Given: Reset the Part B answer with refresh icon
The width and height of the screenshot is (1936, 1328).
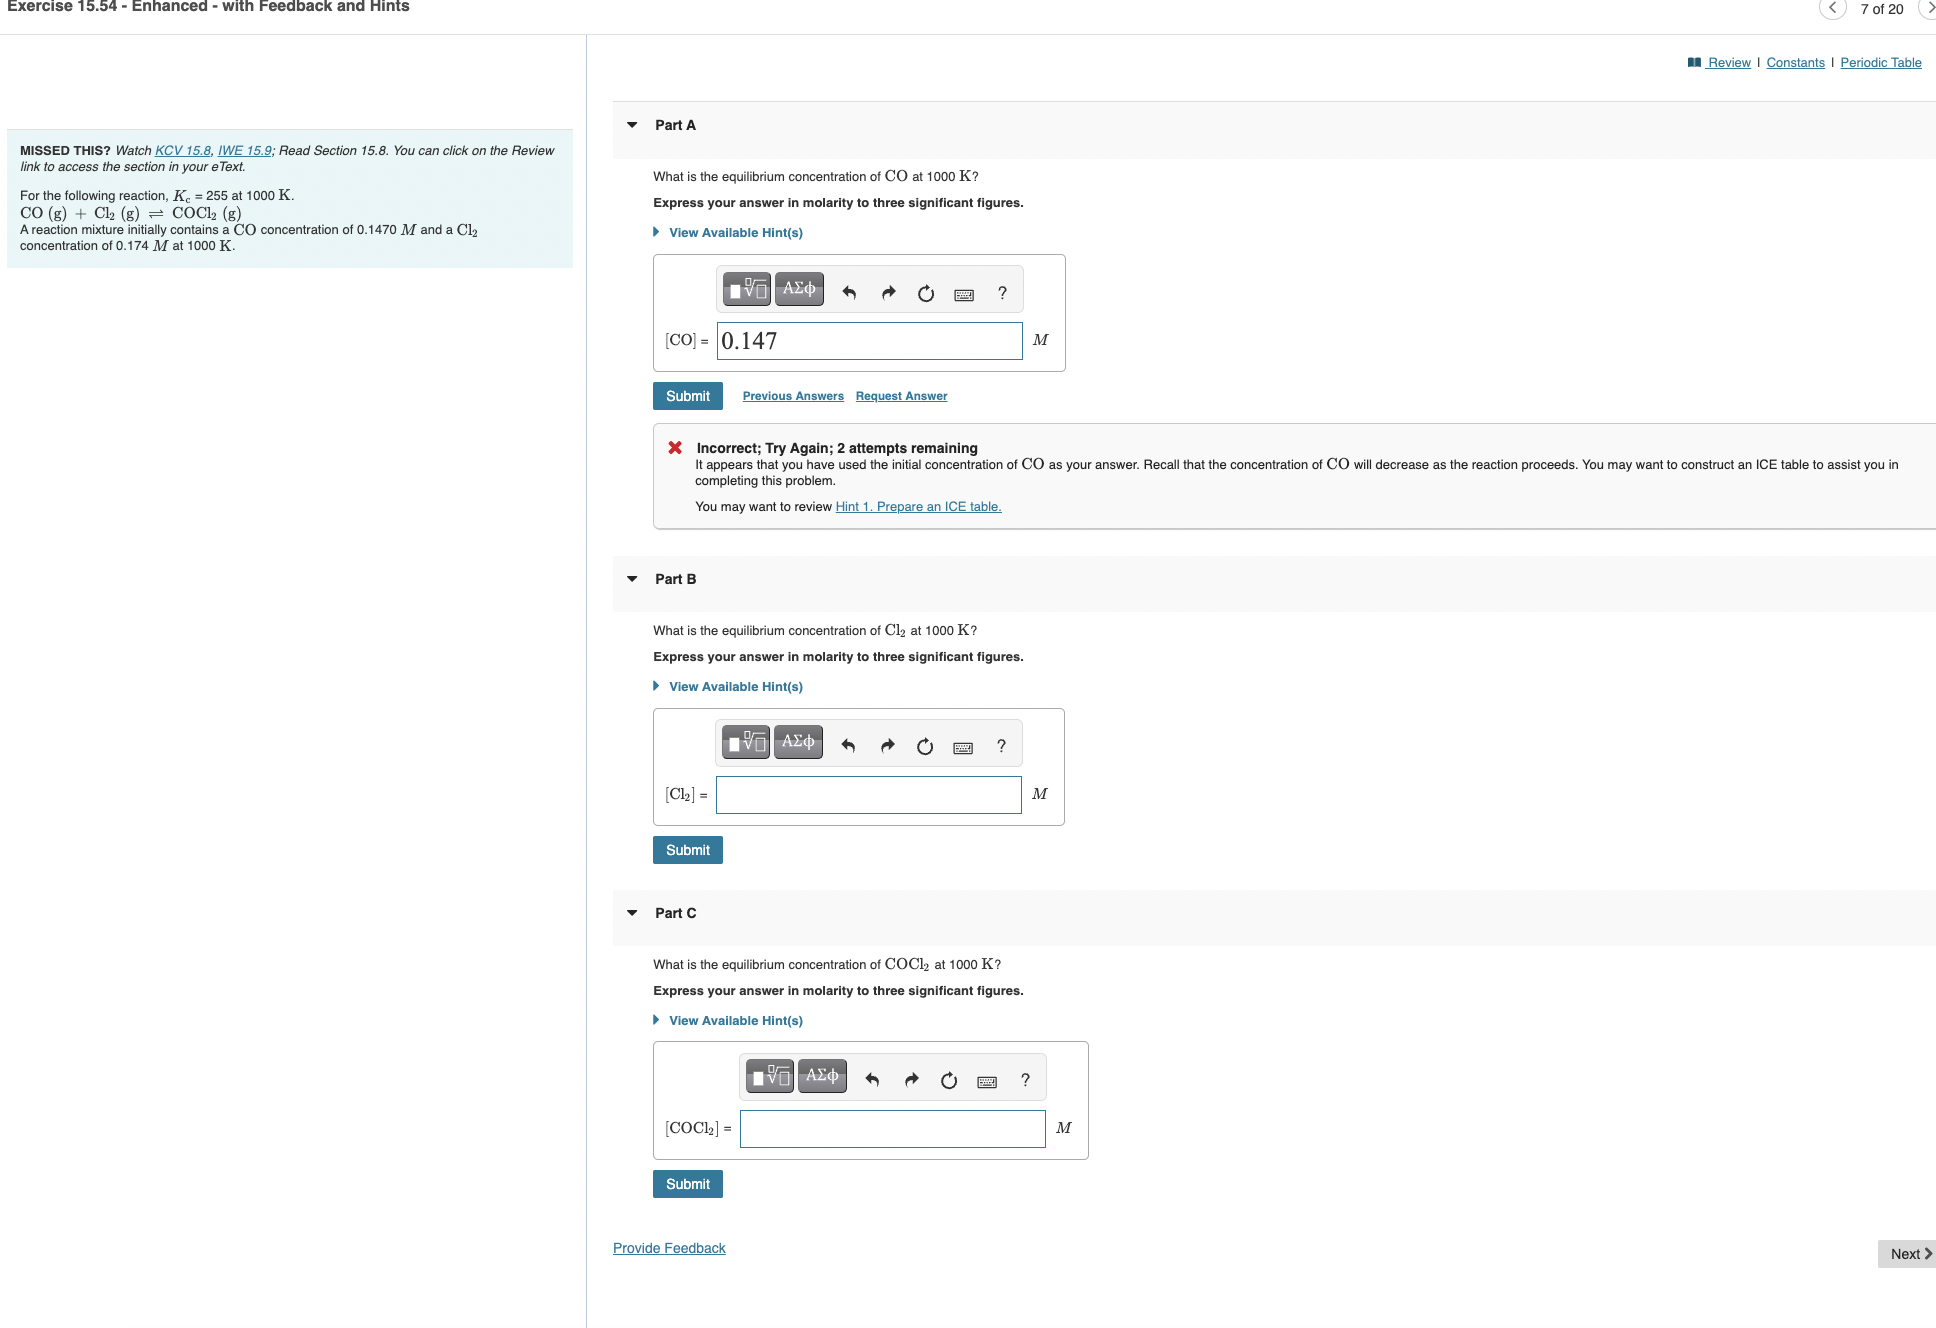Looking at the screenshot, I should coord(923,744).
